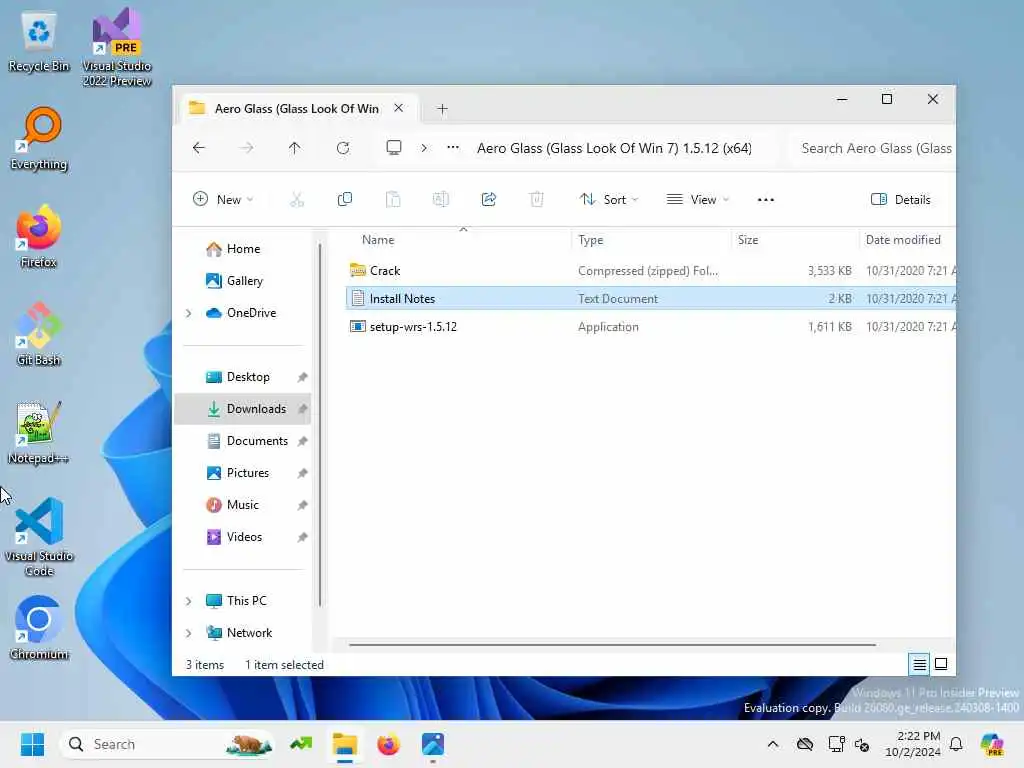This screenshot has width=1024, height=768.
Task: Select Git Bash desktop shortcut
Action: (39, 334)
